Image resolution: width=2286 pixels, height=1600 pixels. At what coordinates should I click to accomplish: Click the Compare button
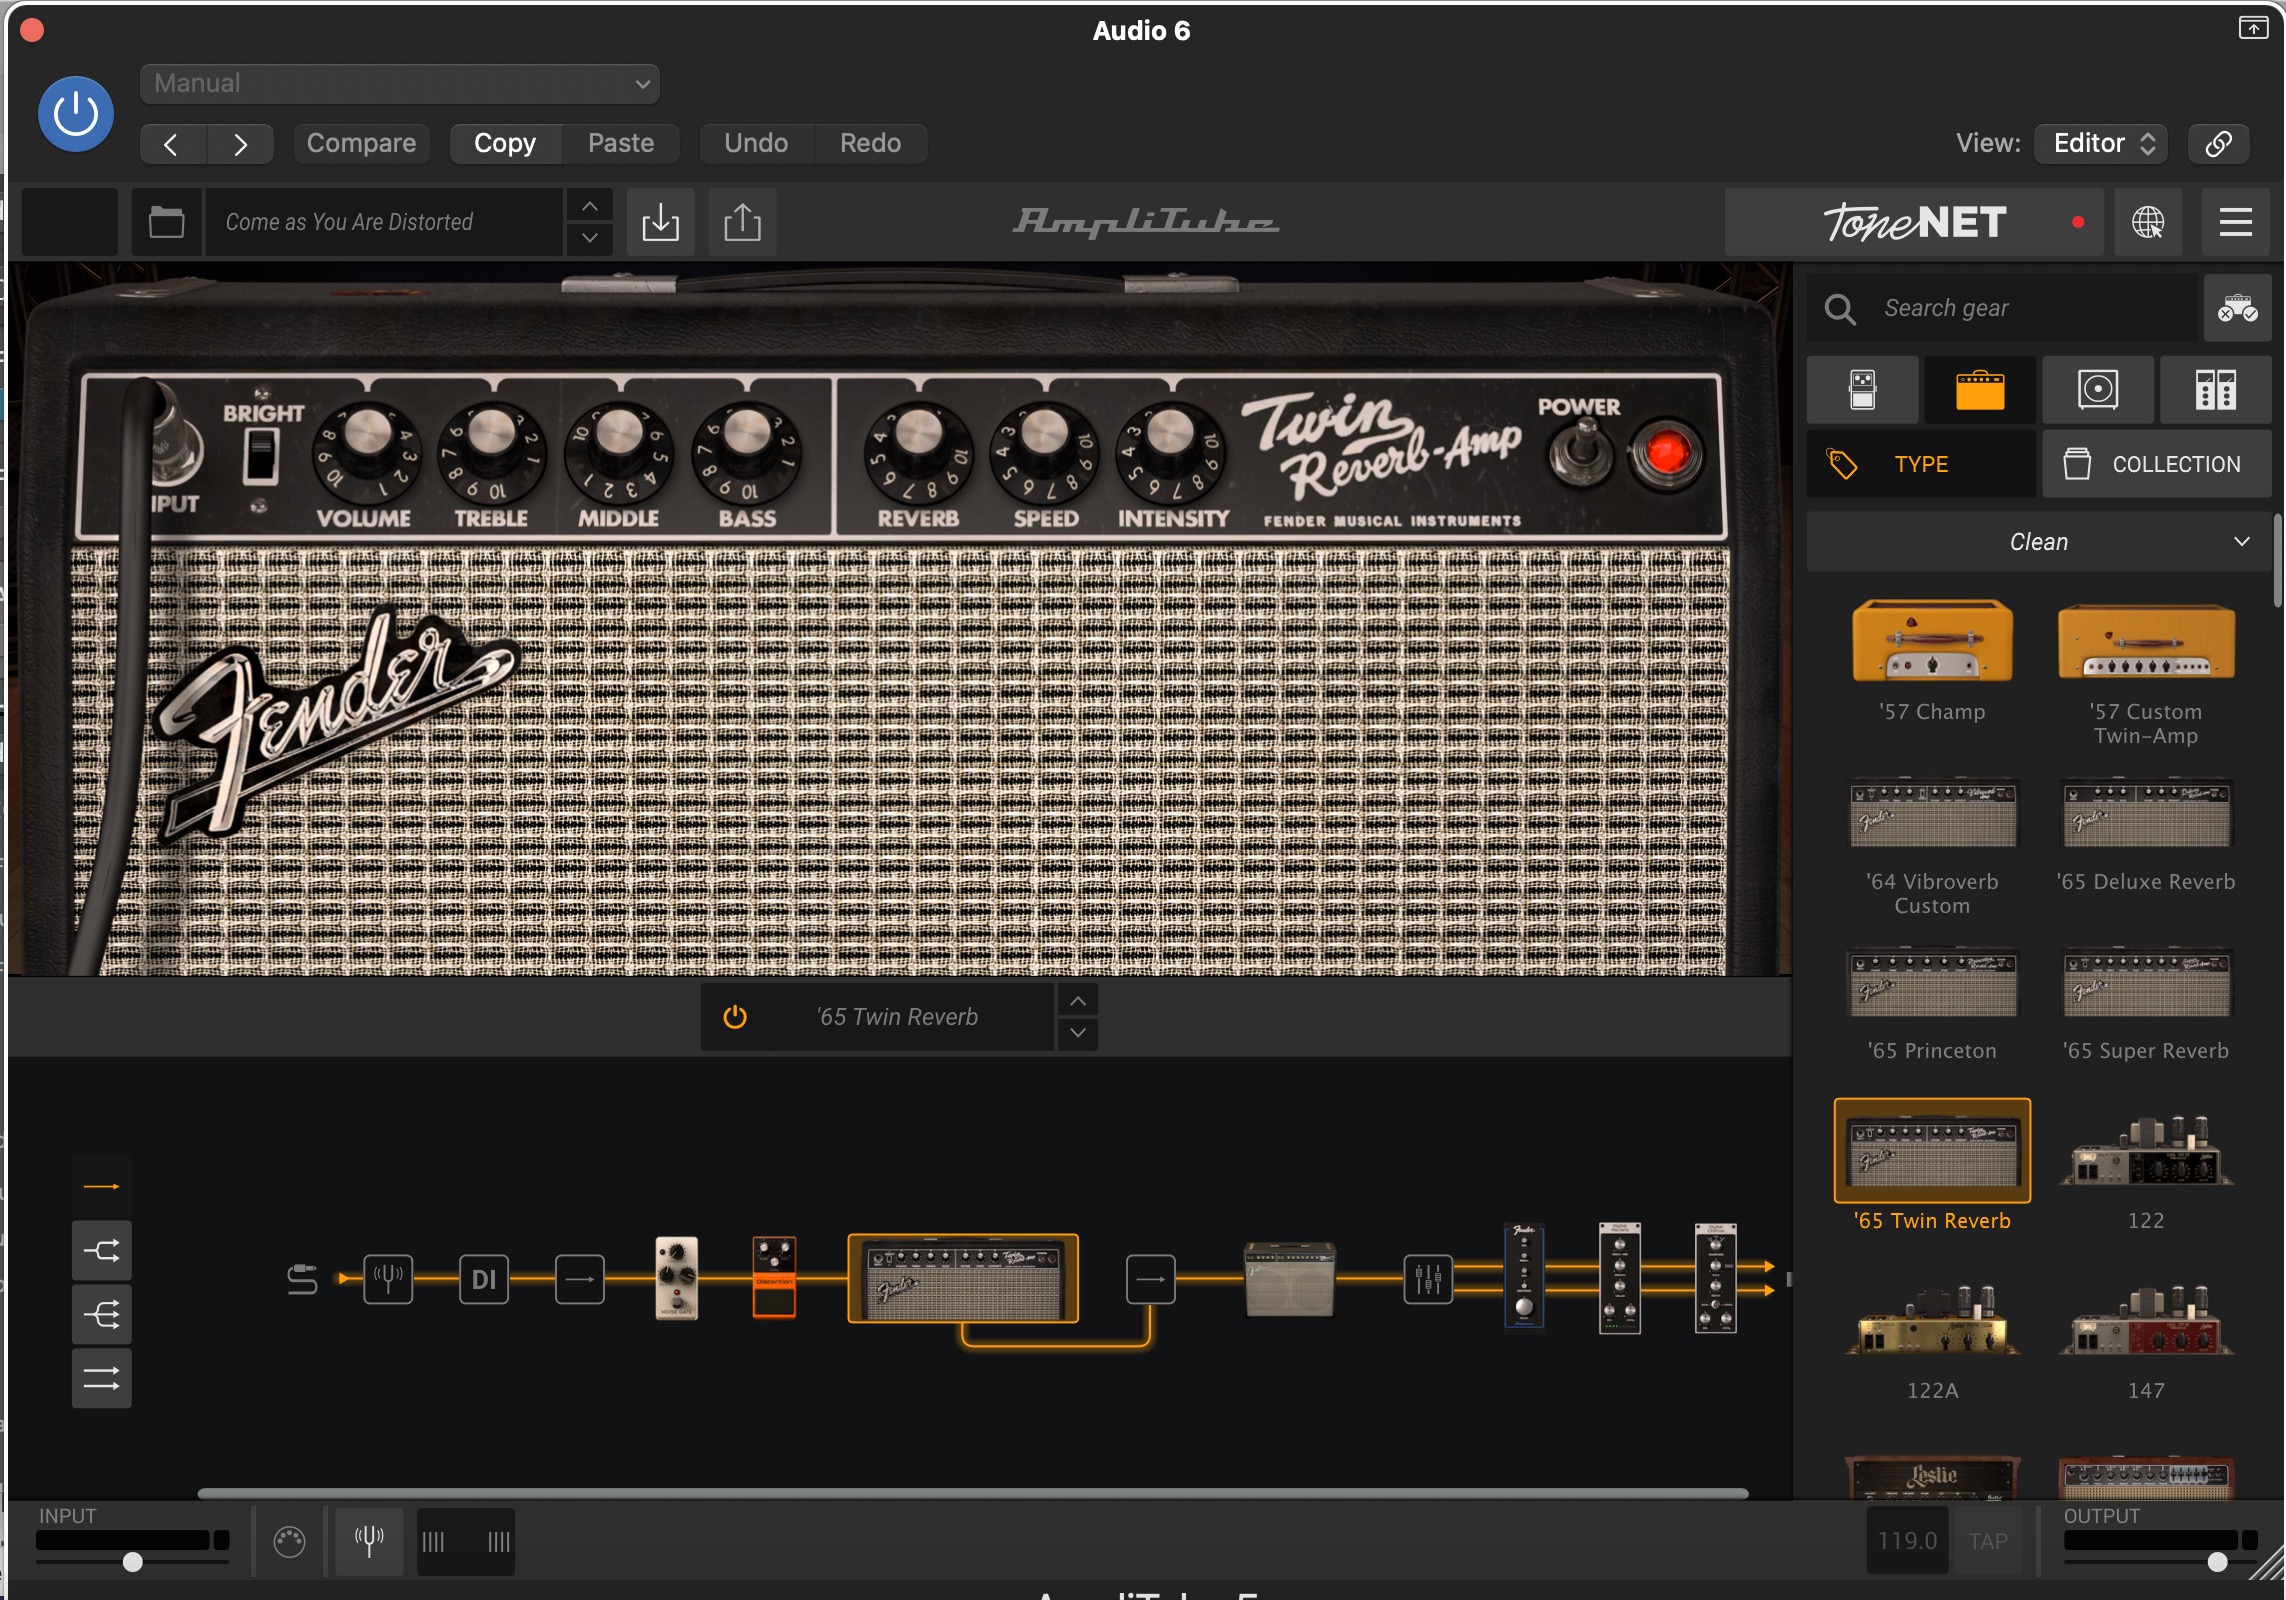pyautogui.click(x=361, y=143)
